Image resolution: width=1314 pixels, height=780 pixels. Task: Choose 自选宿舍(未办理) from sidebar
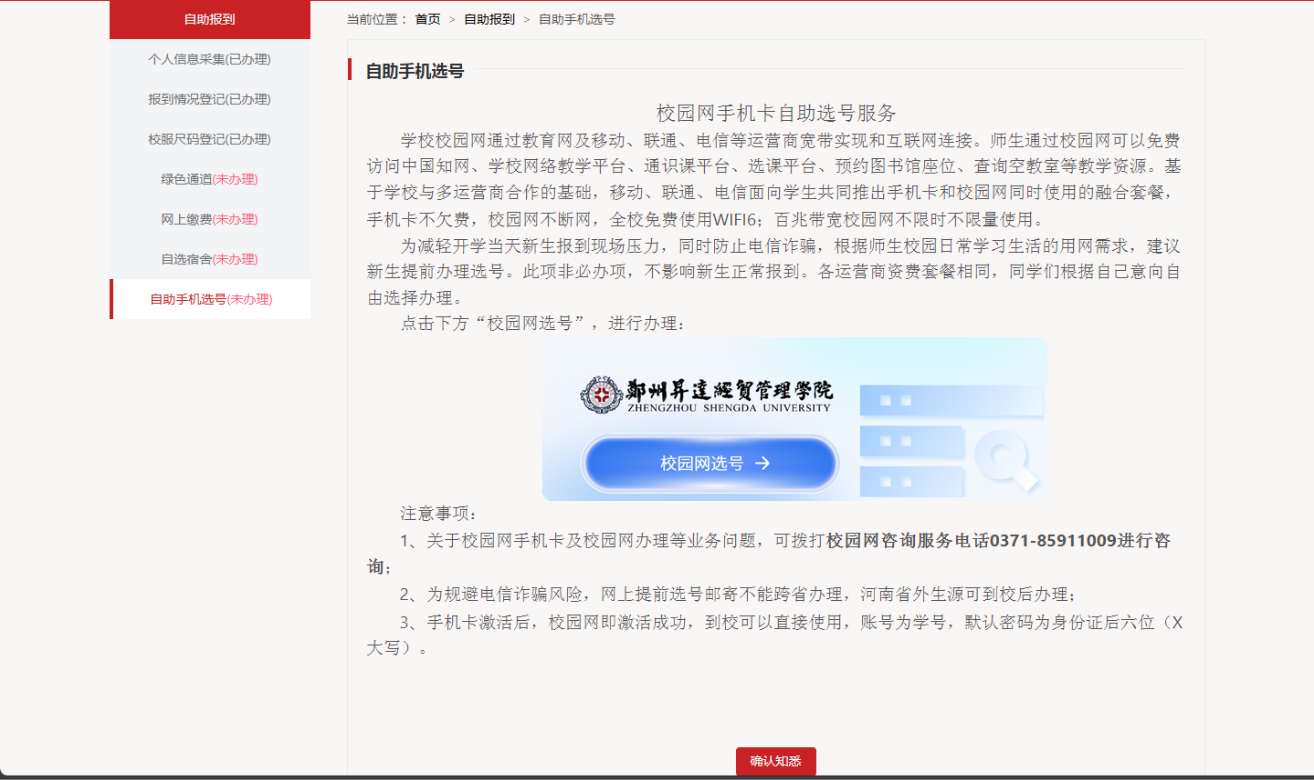point(210,259)
